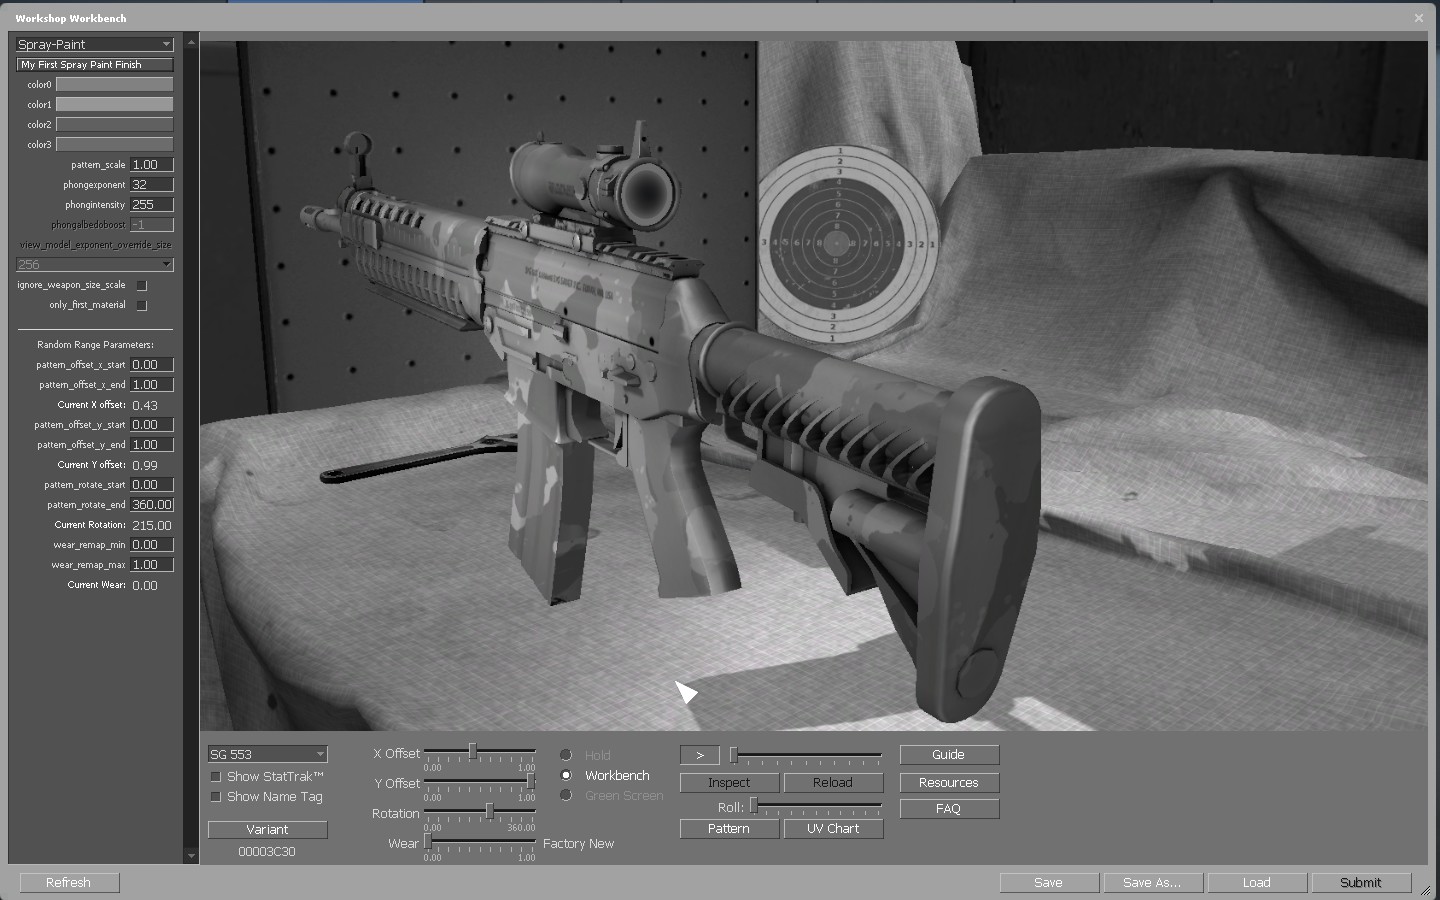Click the X Offset slider

(480, 752)
